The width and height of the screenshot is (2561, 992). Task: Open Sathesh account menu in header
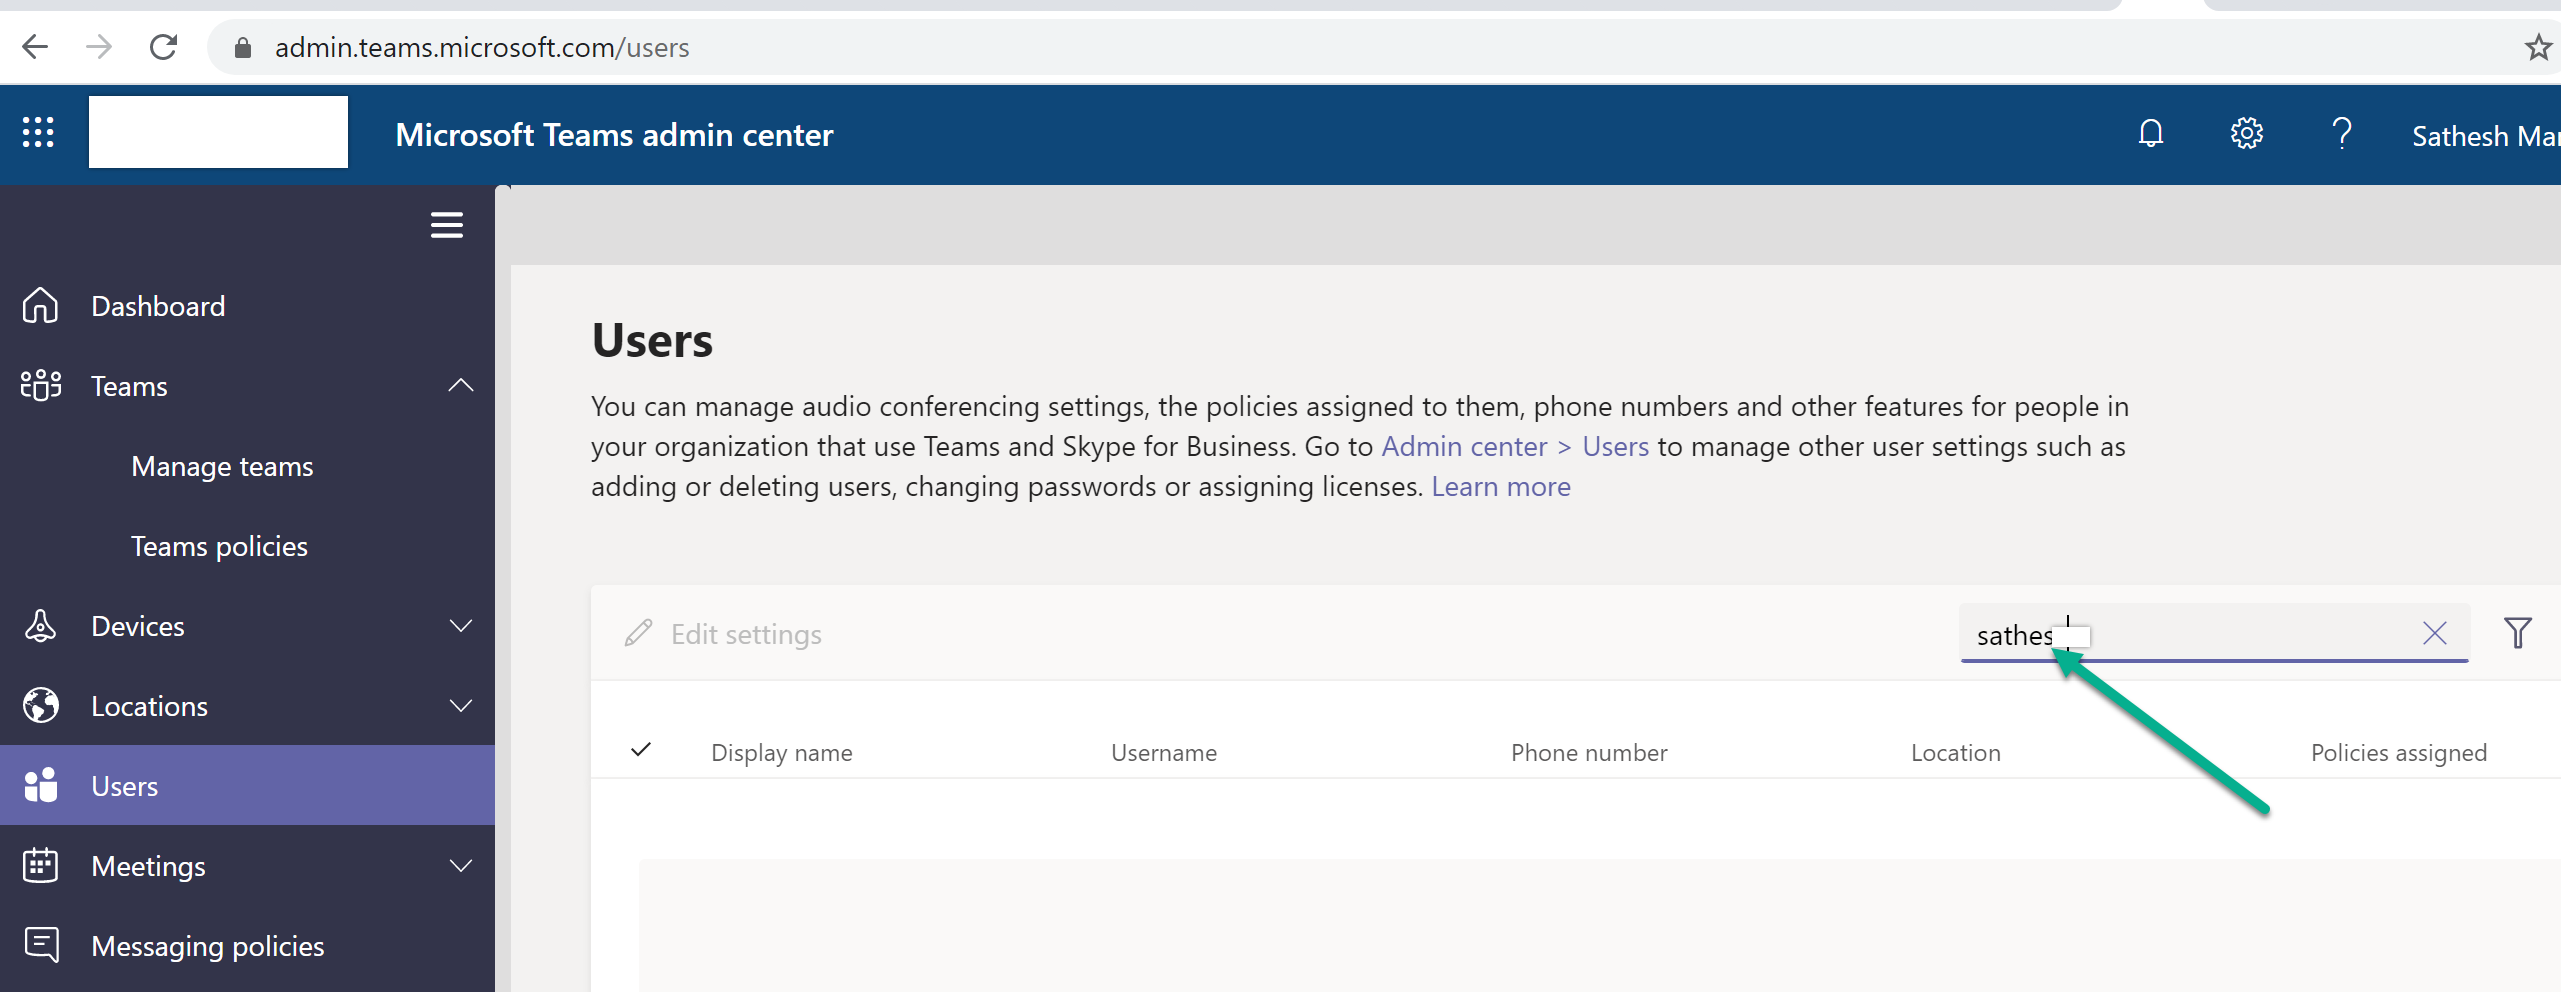coord(2485,135)
